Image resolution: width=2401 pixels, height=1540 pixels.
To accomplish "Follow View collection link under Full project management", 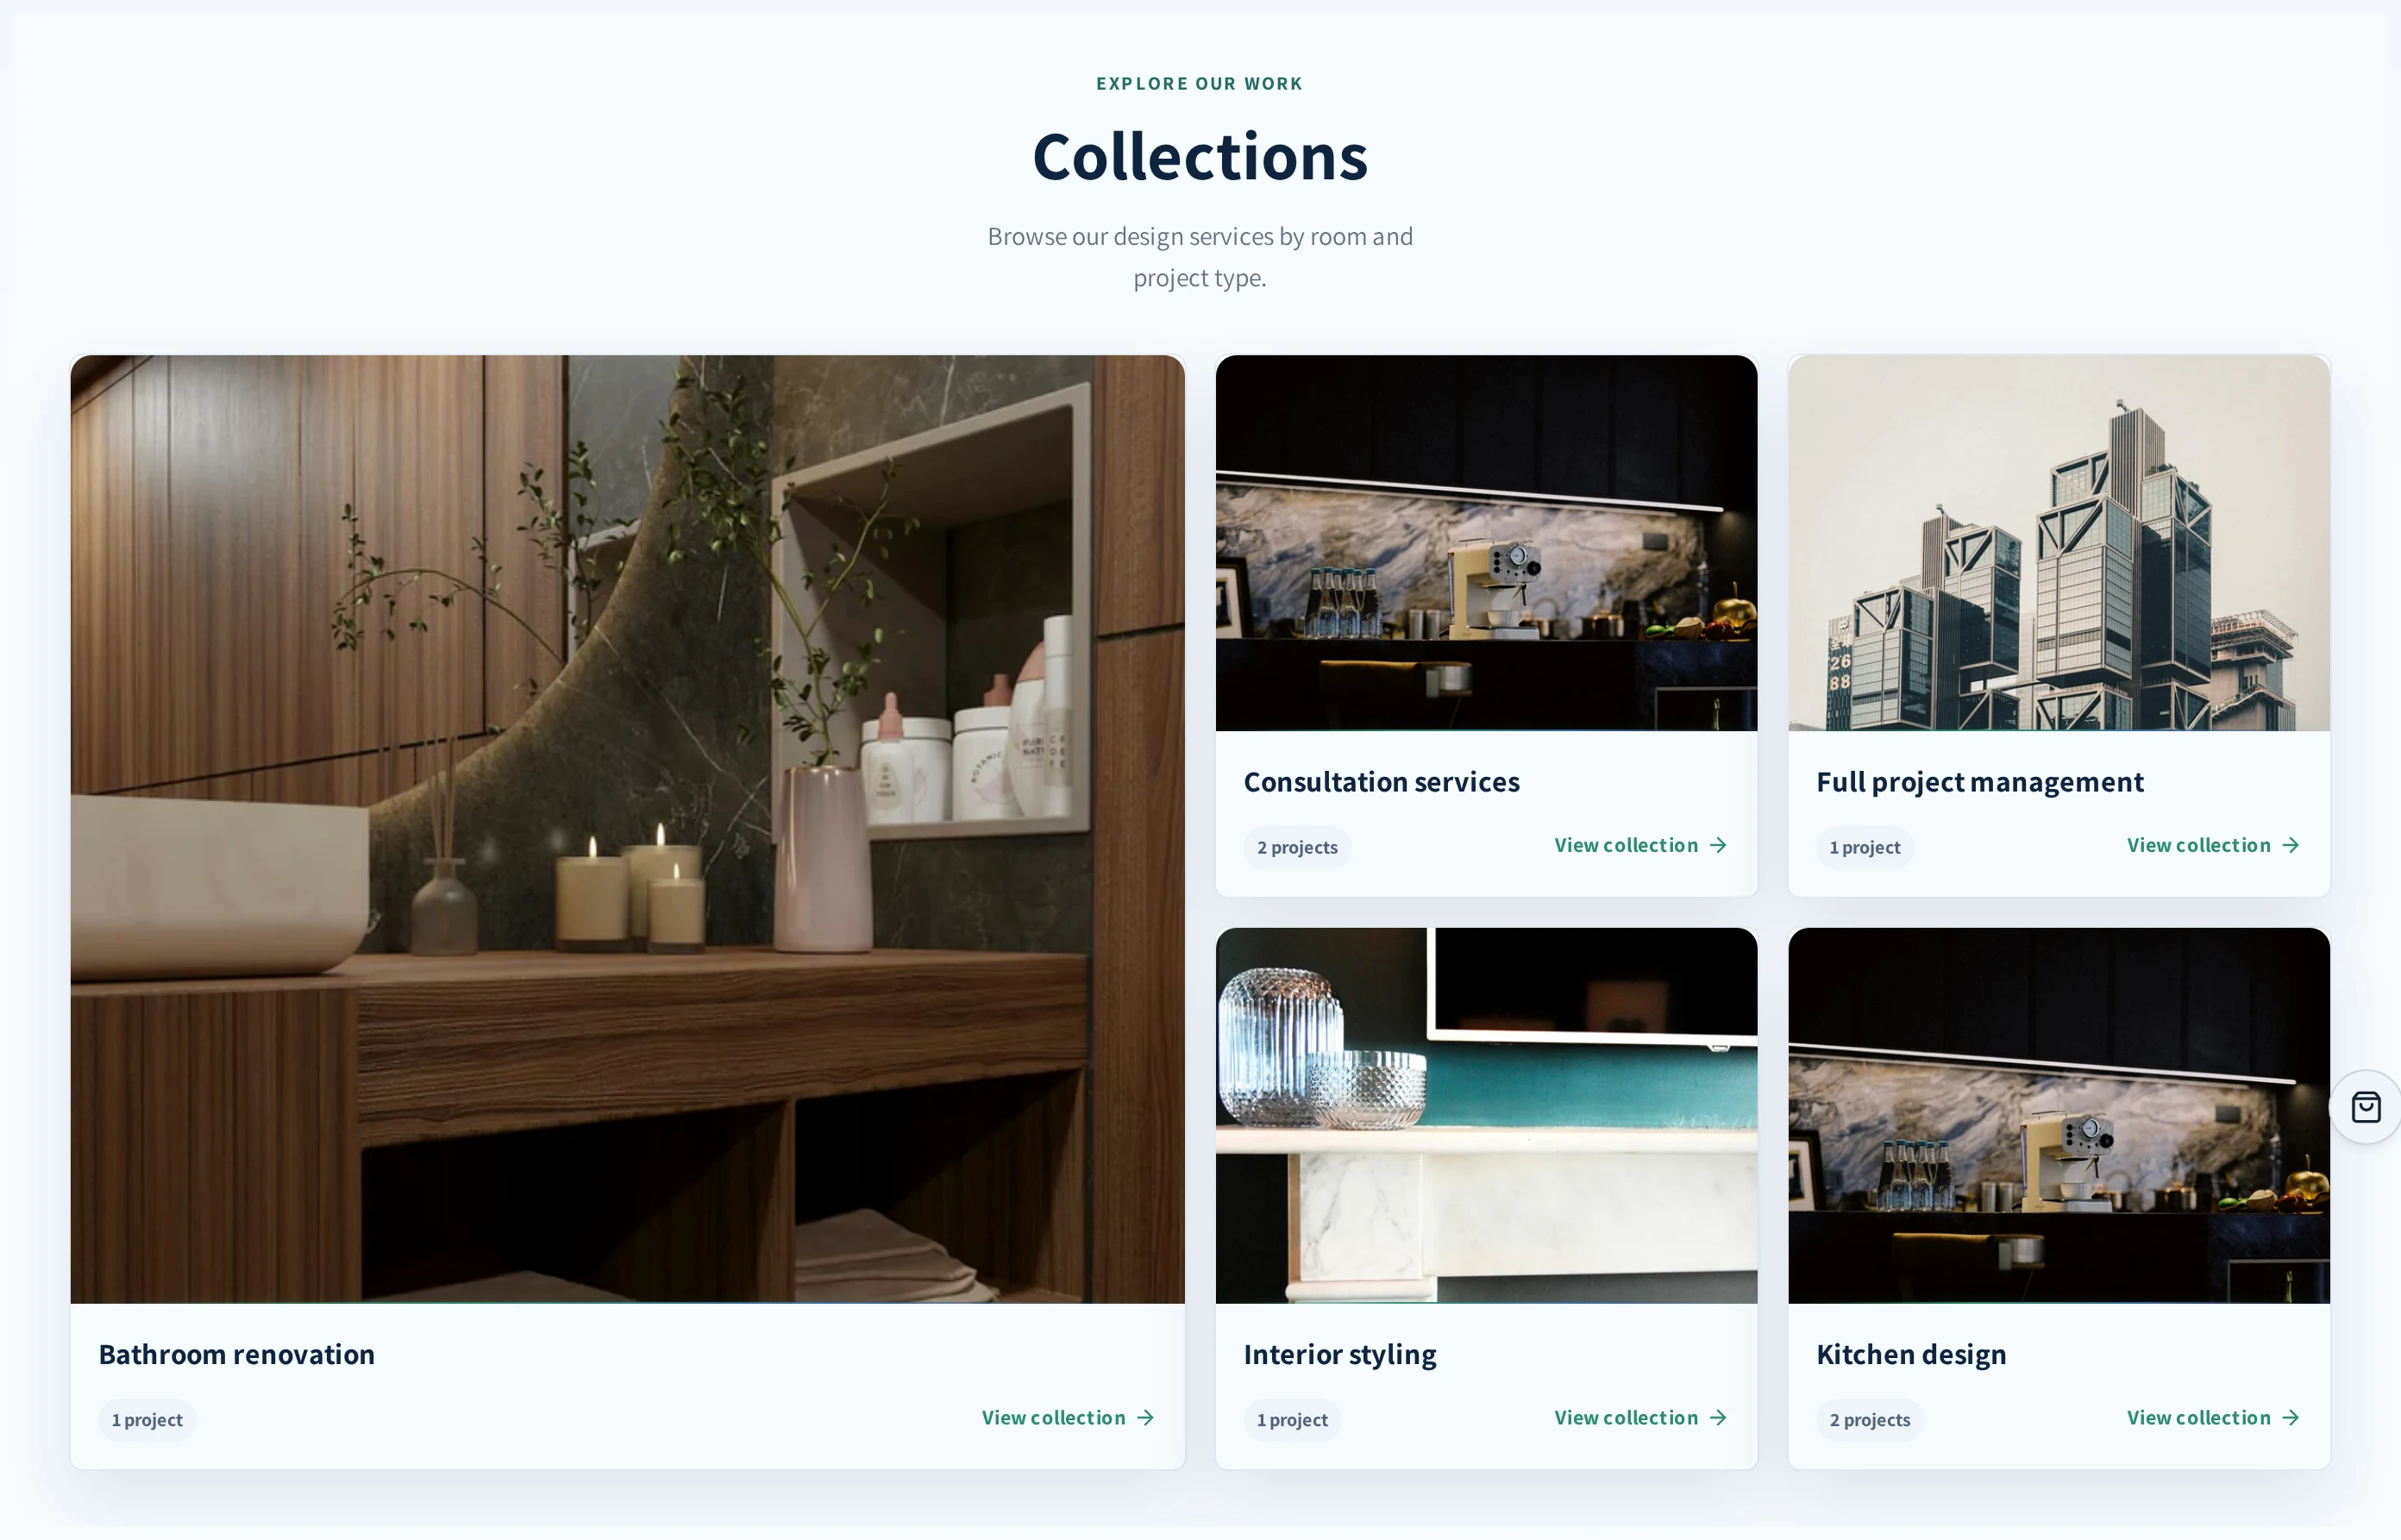I will tap(2213, 845).
